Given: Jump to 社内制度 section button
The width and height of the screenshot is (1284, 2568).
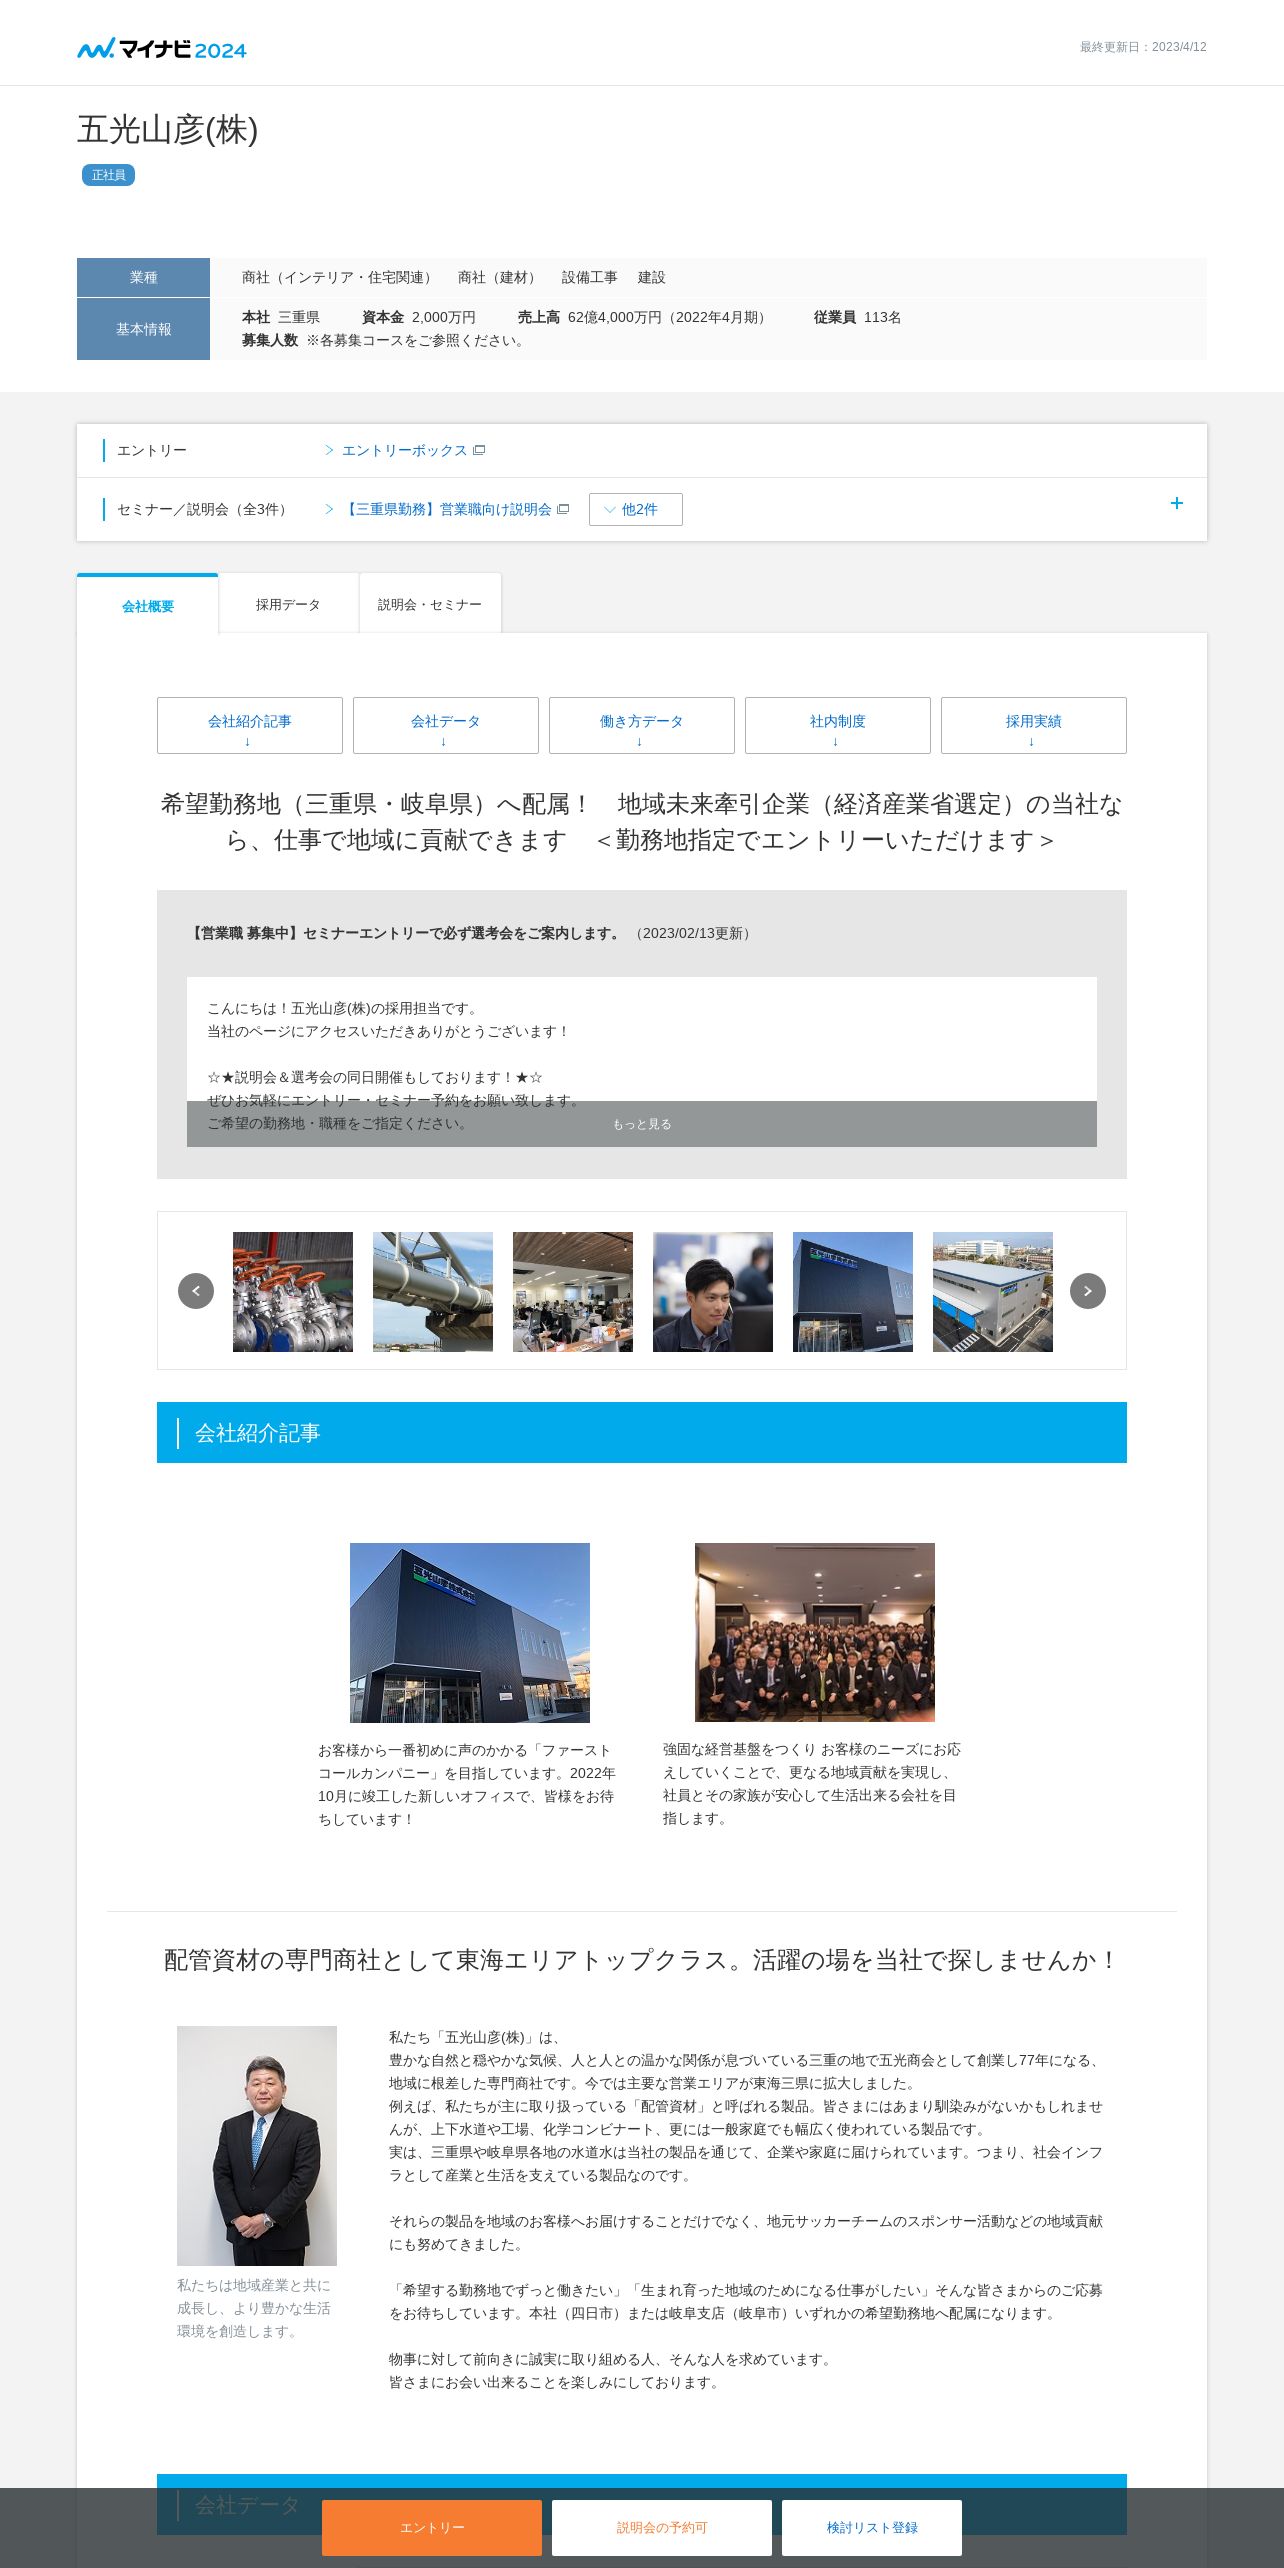Looking at the screenshot, I should point(838,726).
